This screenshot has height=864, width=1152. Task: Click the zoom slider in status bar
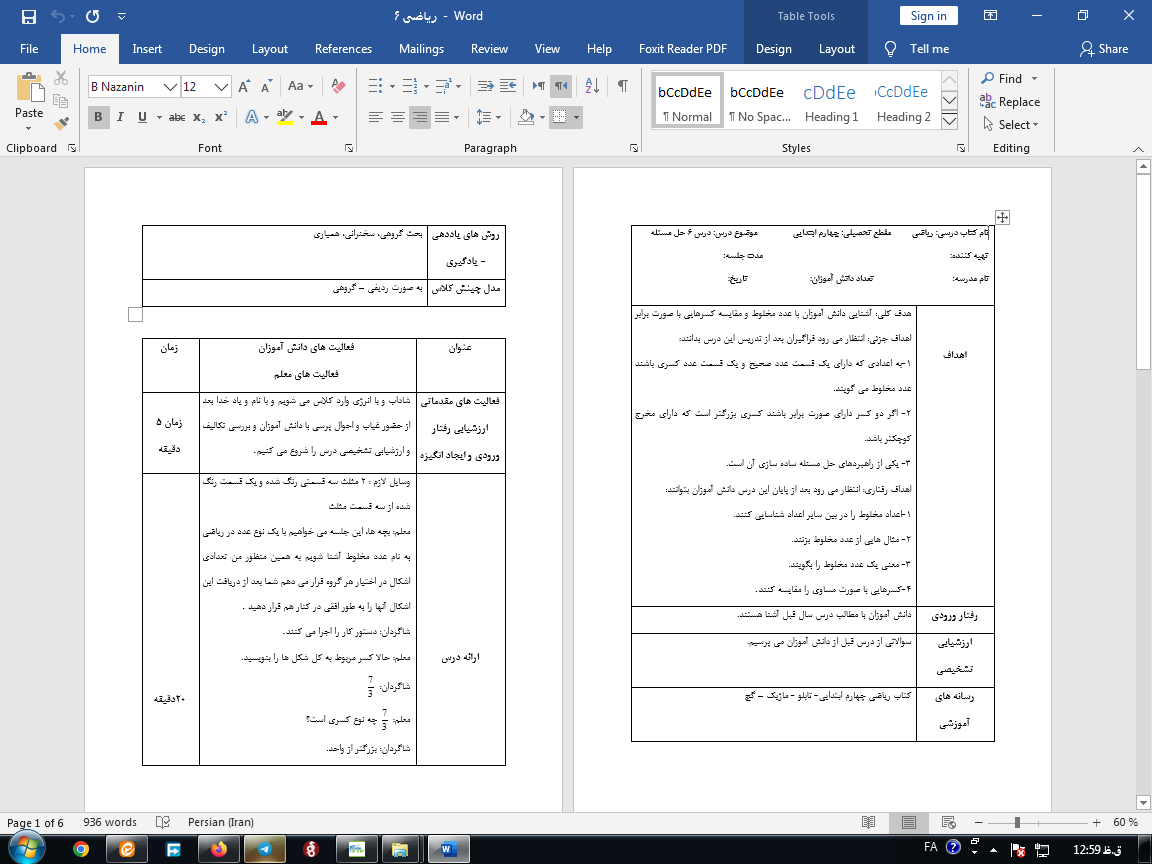pos(1017,822)
